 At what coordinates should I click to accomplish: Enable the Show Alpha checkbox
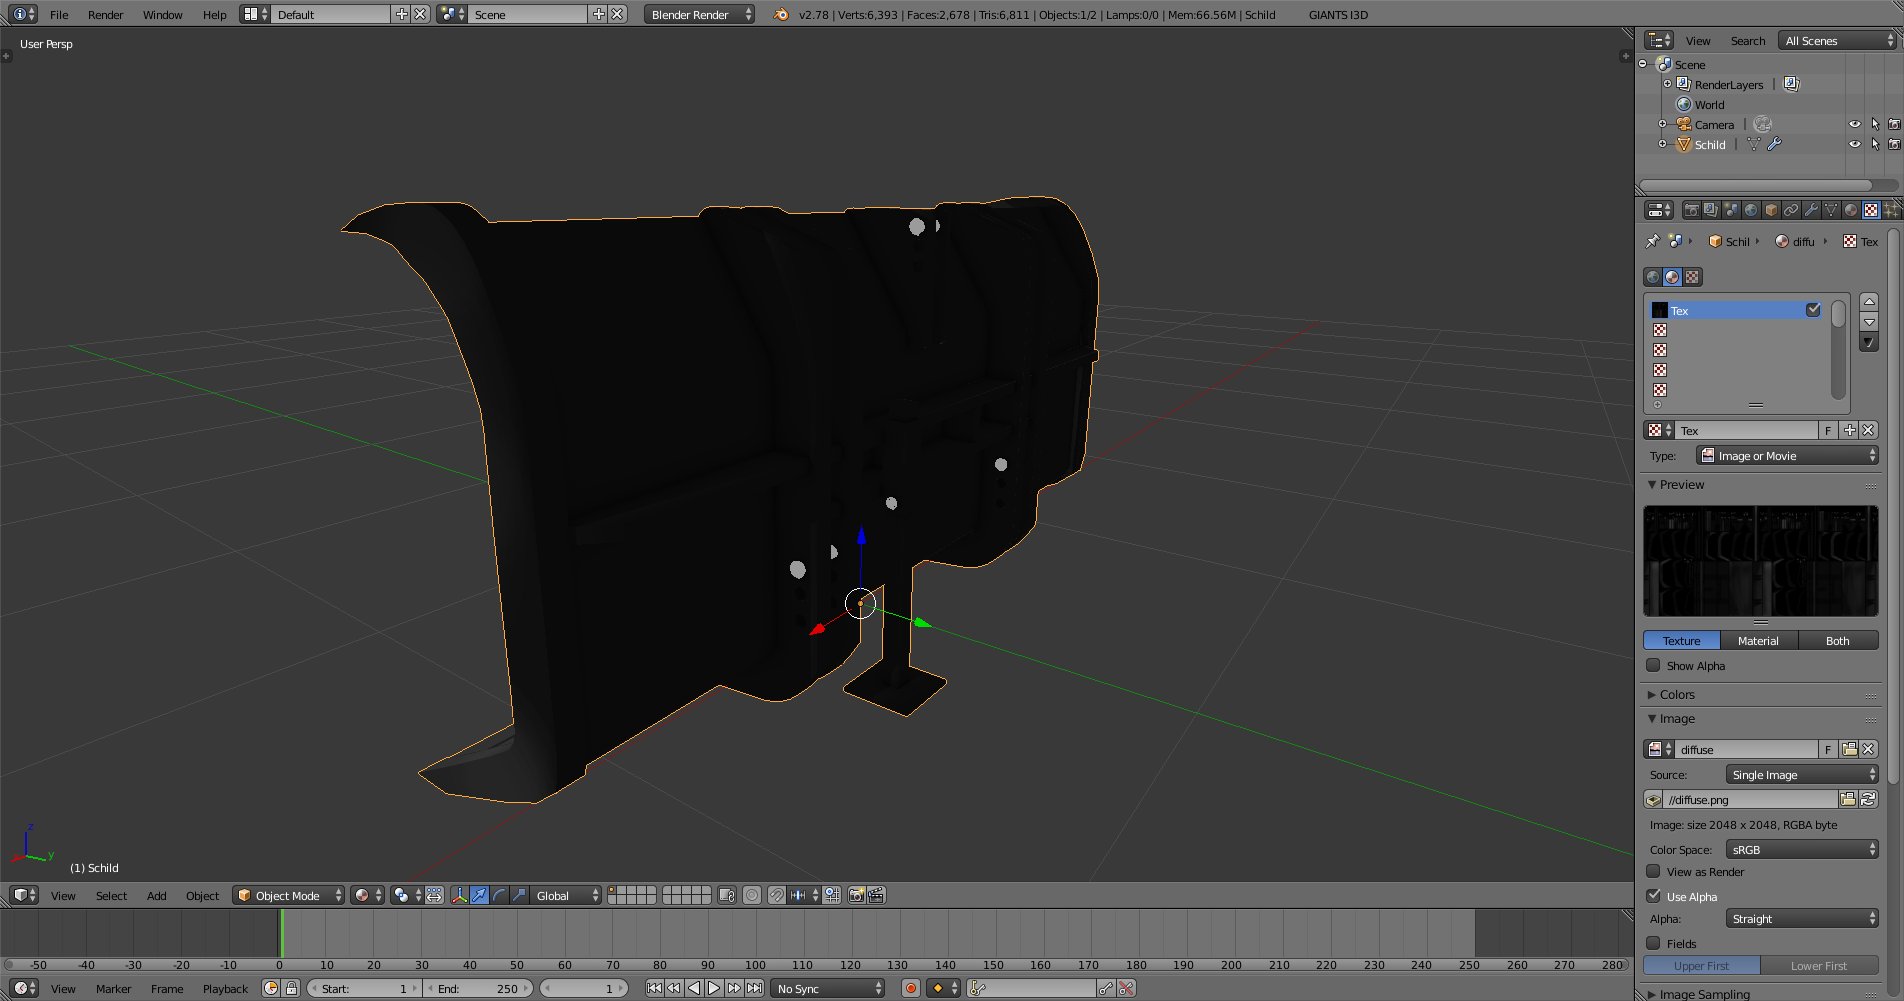1654,666
